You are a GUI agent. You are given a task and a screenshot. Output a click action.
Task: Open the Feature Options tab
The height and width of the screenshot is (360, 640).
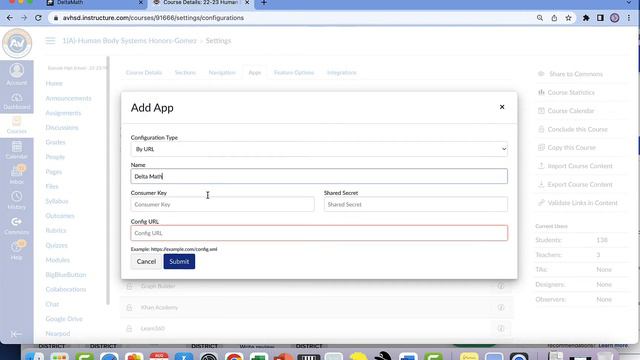point(294,73)
